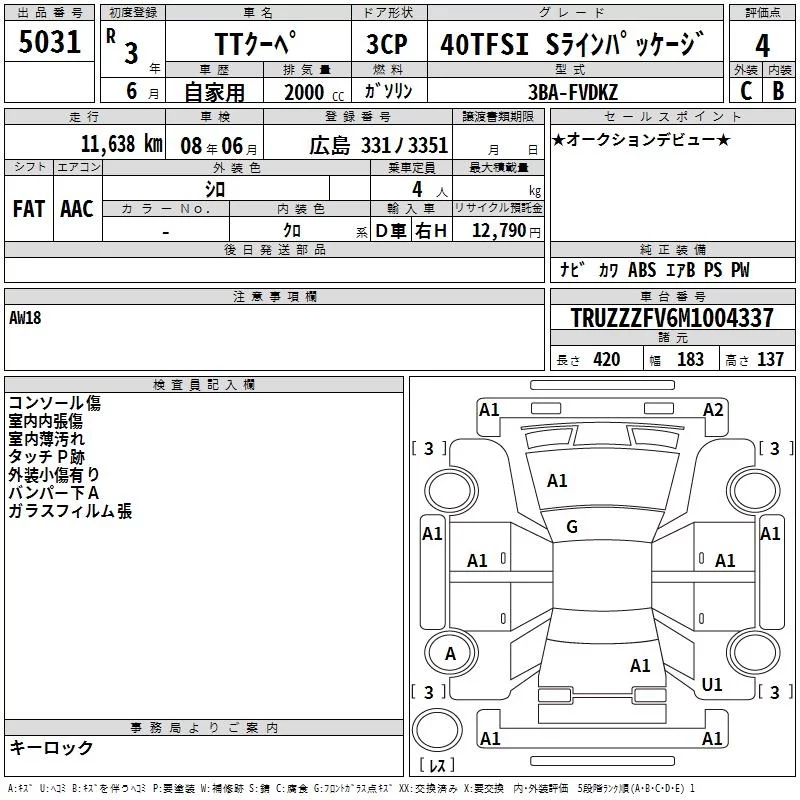Image resolution: width=800 pixels, height=800 pixels.
Task: Click A2 mark on the car diagram
Action: click(713, 410)
